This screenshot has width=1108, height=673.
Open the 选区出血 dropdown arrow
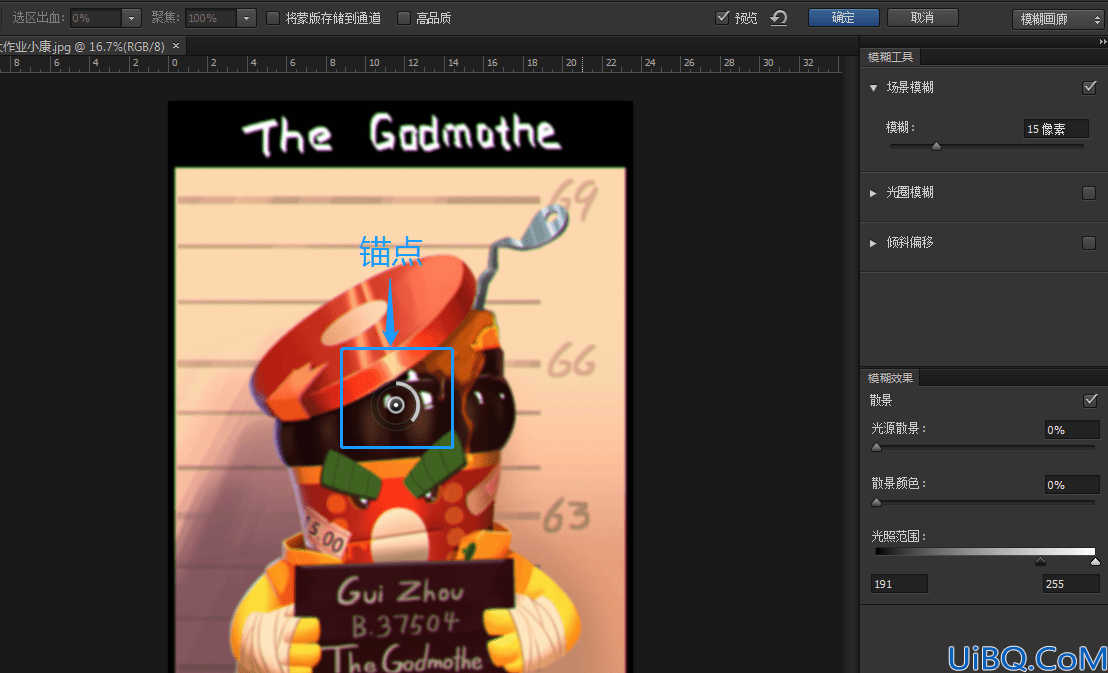tap(131, 18)
